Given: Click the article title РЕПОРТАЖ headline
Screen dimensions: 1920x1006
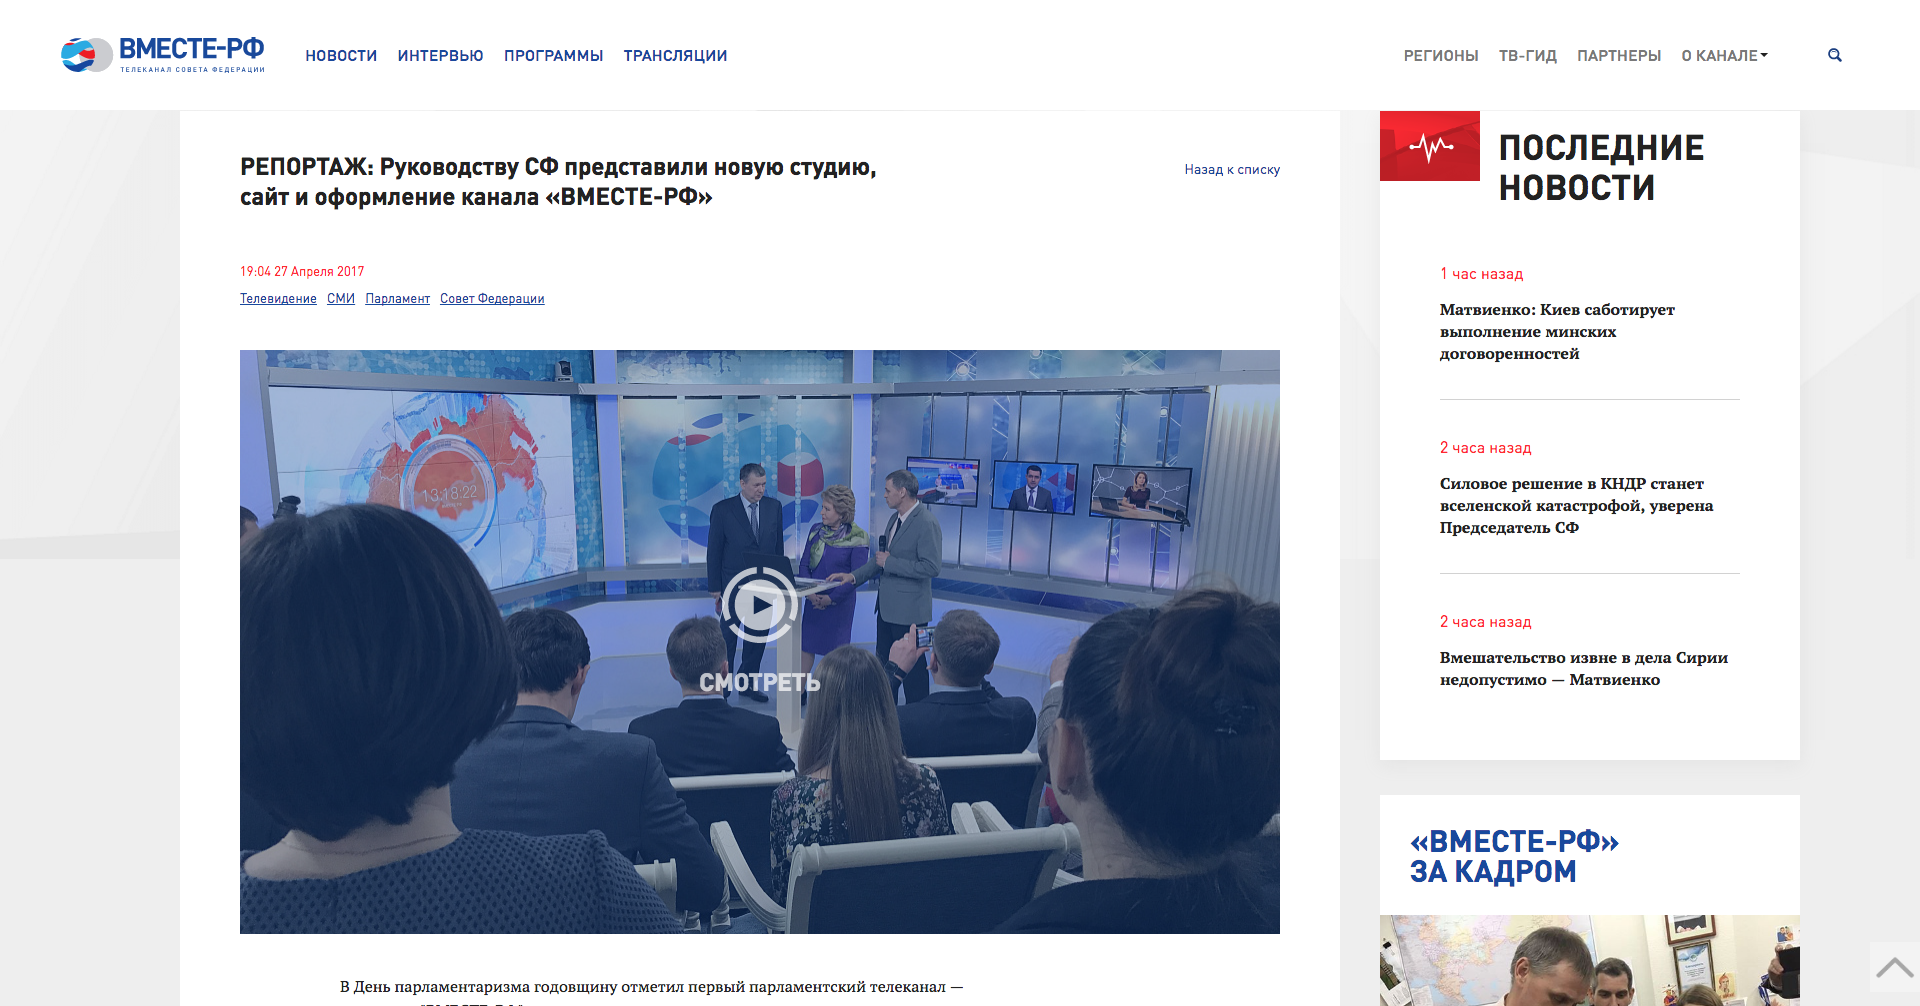Looking at the screenshot, I should 558,182.
